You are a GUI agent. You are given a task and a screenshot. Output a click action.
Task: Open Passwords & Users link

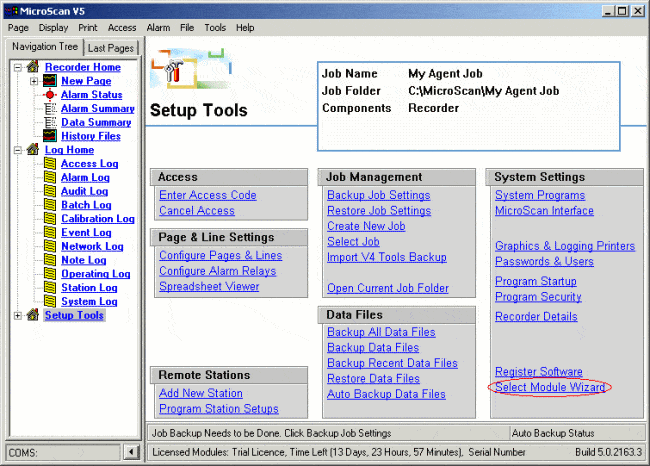[x=544, y=262]
